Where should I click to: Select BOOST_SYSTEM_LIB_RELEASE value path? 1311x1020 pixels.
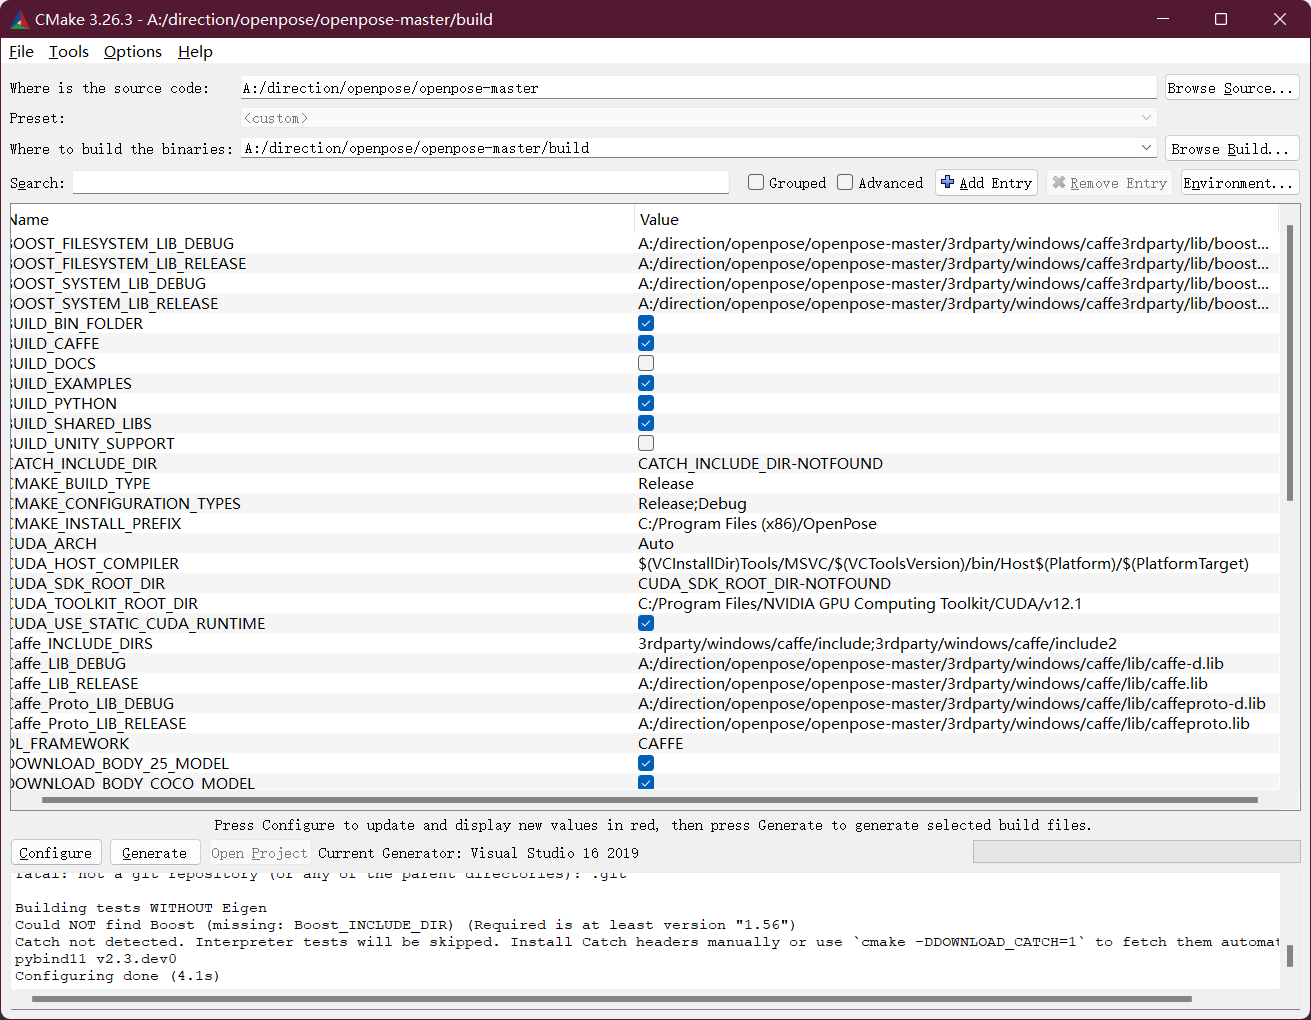(x=954, y=303)
